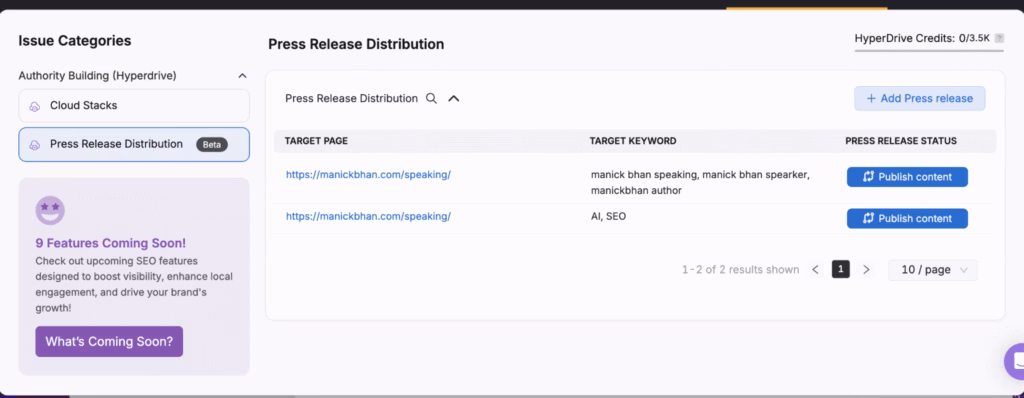
Task: Click 1-2 of 2 results shown text
Action: (x=741, y=270)
